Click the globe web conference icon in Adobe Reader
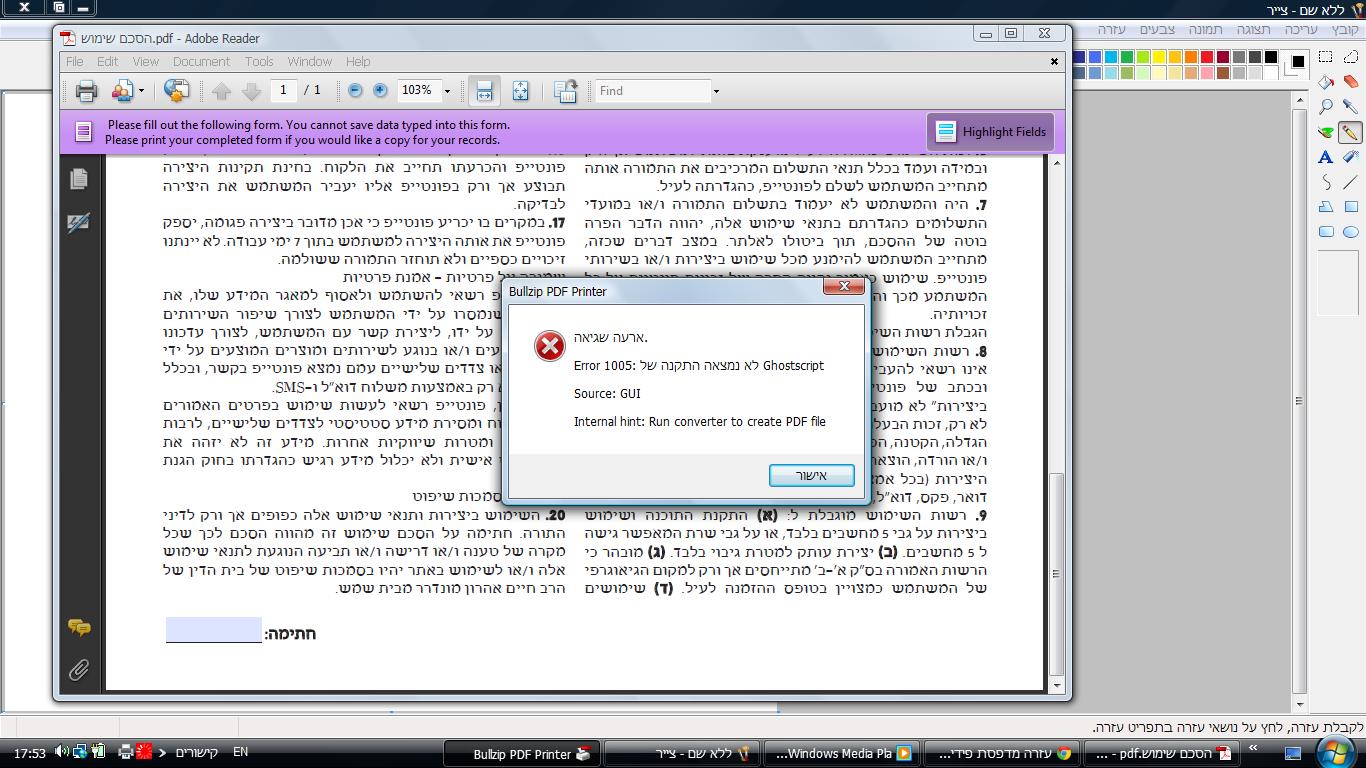The width and height of the screenshot is (1366, 768). [176, 91]
